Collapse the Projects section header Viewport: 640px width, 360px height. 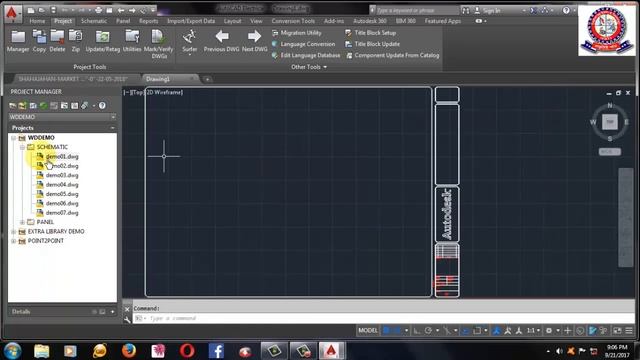pos(112,128)
